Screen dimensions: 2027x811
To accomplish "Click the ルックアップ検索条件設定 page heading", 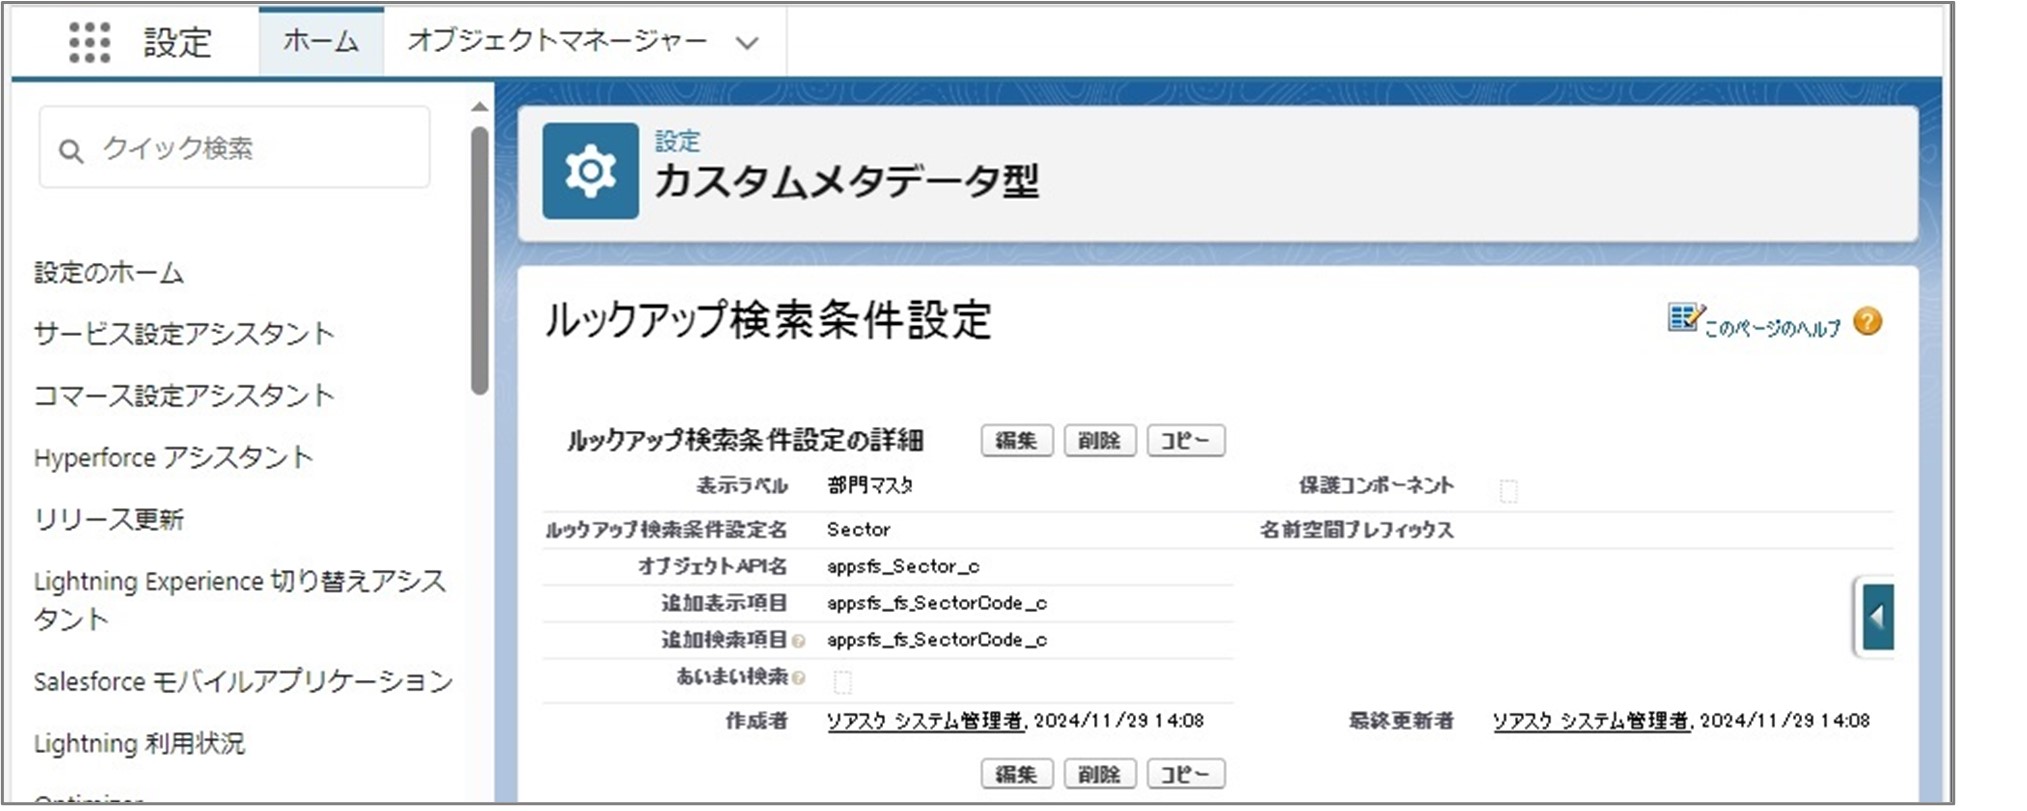I will coord(768,321).
